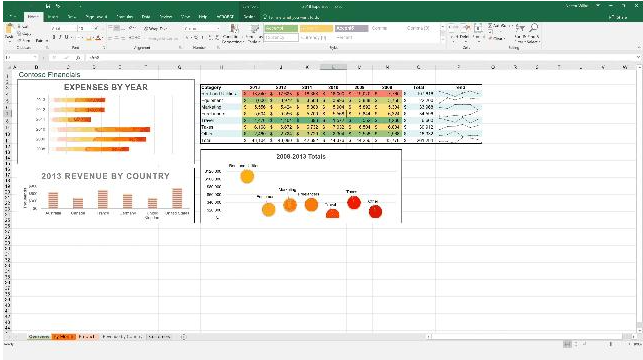This screenshot has width=643, height=360.
Task: Add a new sheet with plus icon
Action: [x=183, y=337]
